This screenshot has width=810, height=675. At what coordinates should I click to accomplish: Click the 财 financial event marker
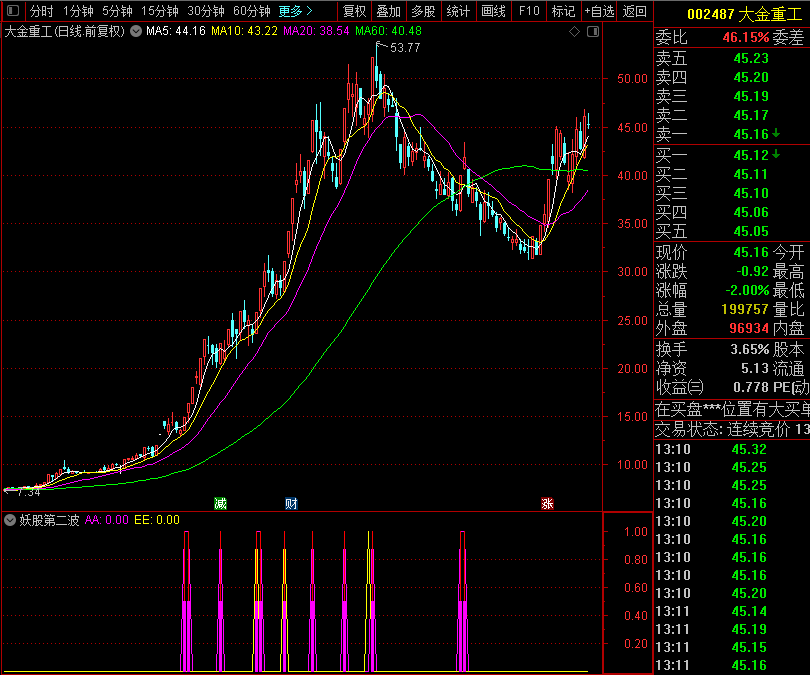(291, 503)
